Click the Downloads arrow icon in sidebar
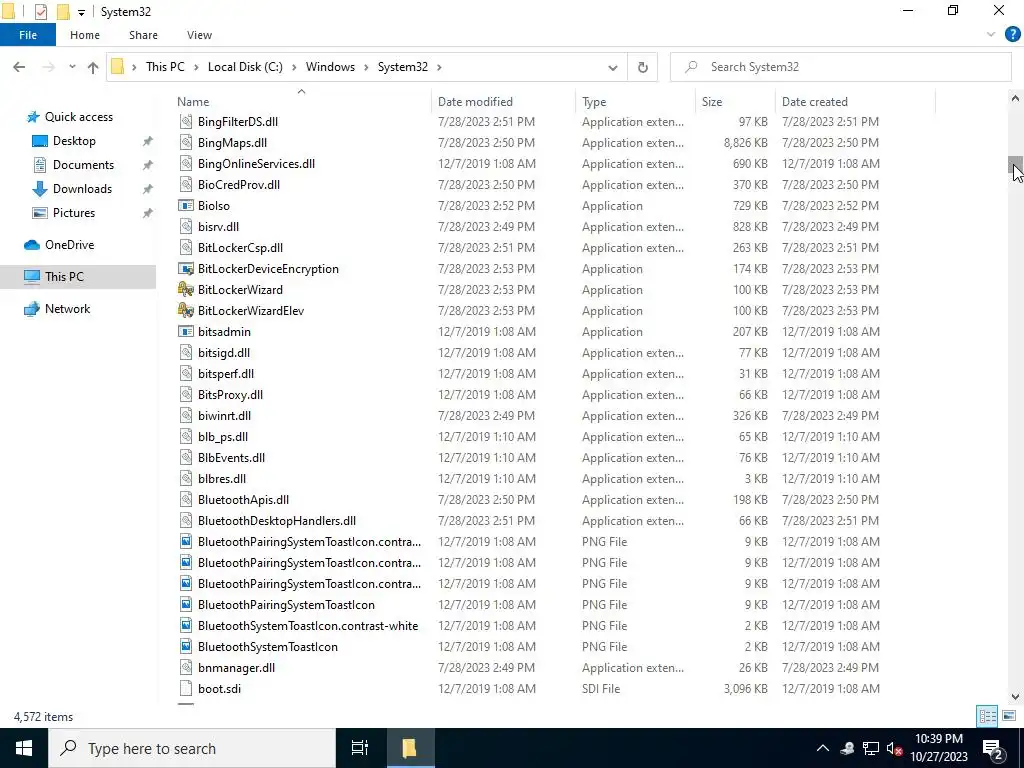This screenshot has height=768, width=1024. 40,189
